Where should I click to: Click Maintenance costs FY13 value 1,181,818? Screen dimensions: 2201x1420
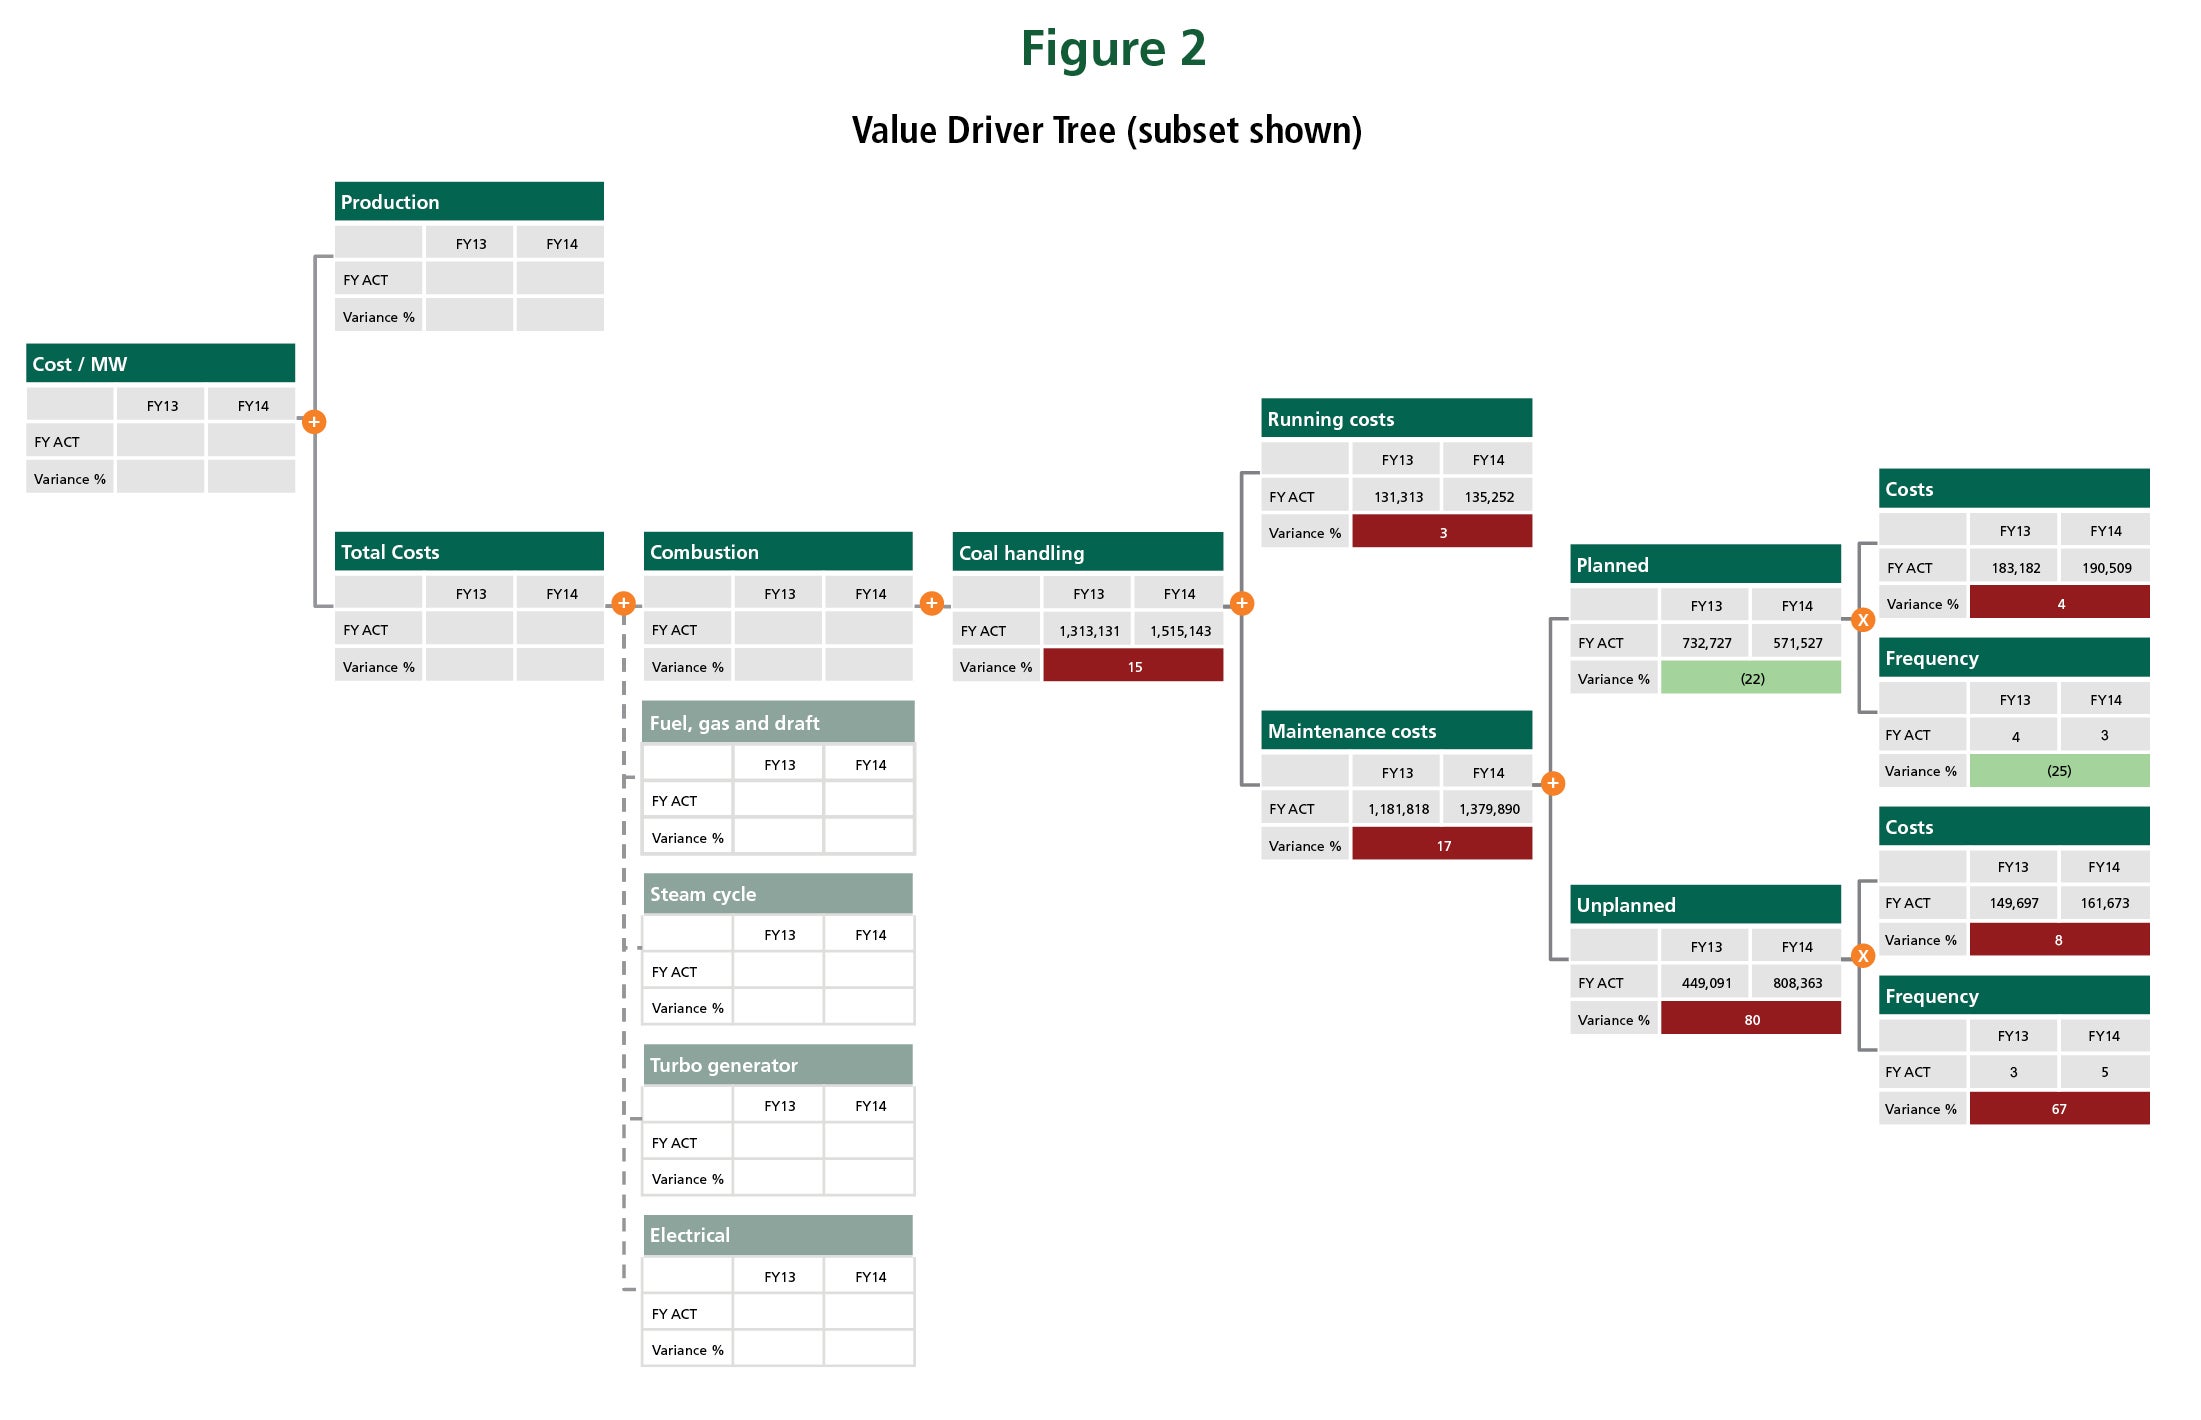point(1397,808)
